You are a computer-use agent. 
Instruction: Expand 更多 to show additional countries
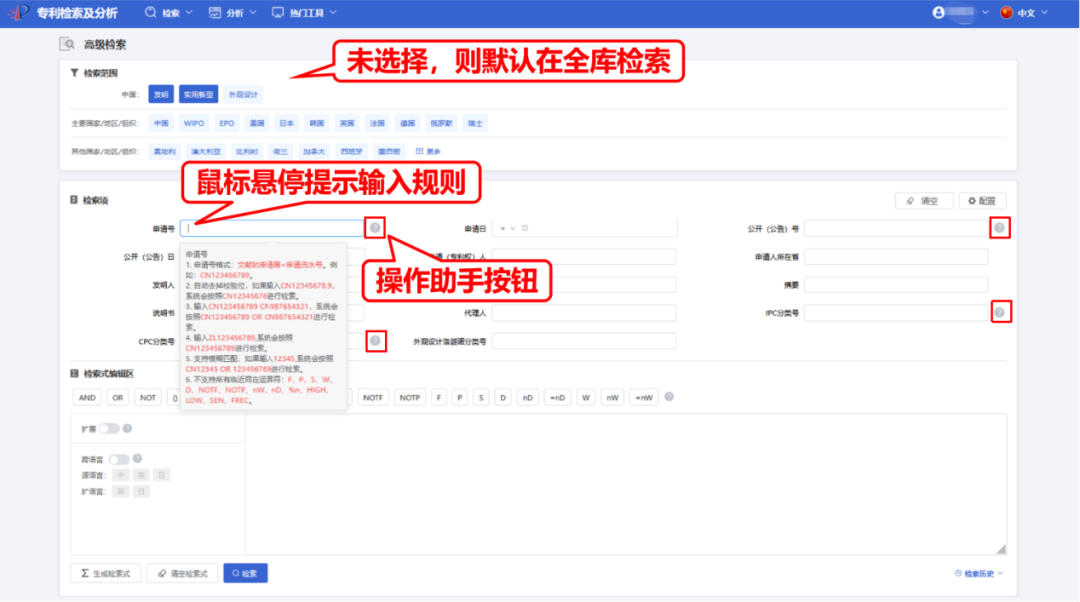(x=429, y=150)
